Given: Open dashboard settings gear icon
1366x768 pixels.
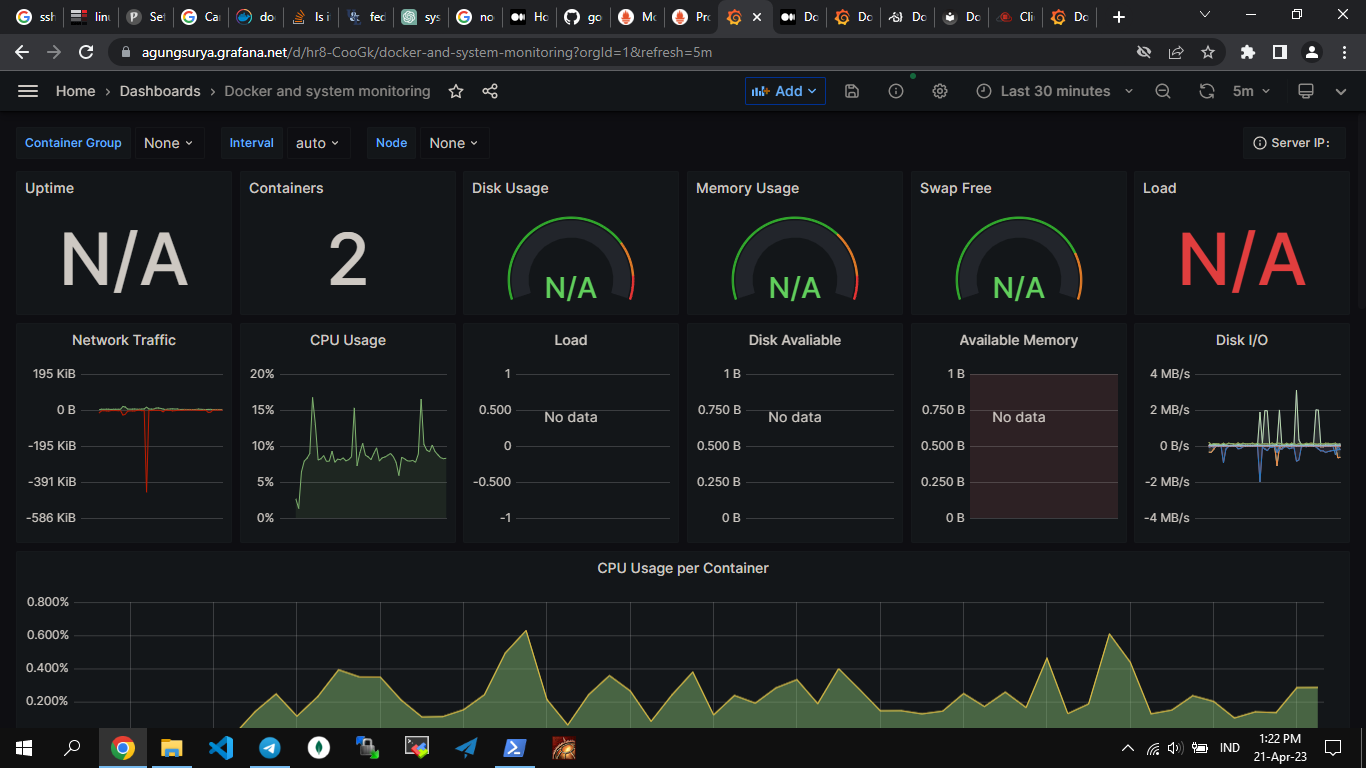Looking at the screenshot, I should pos(940,91).
